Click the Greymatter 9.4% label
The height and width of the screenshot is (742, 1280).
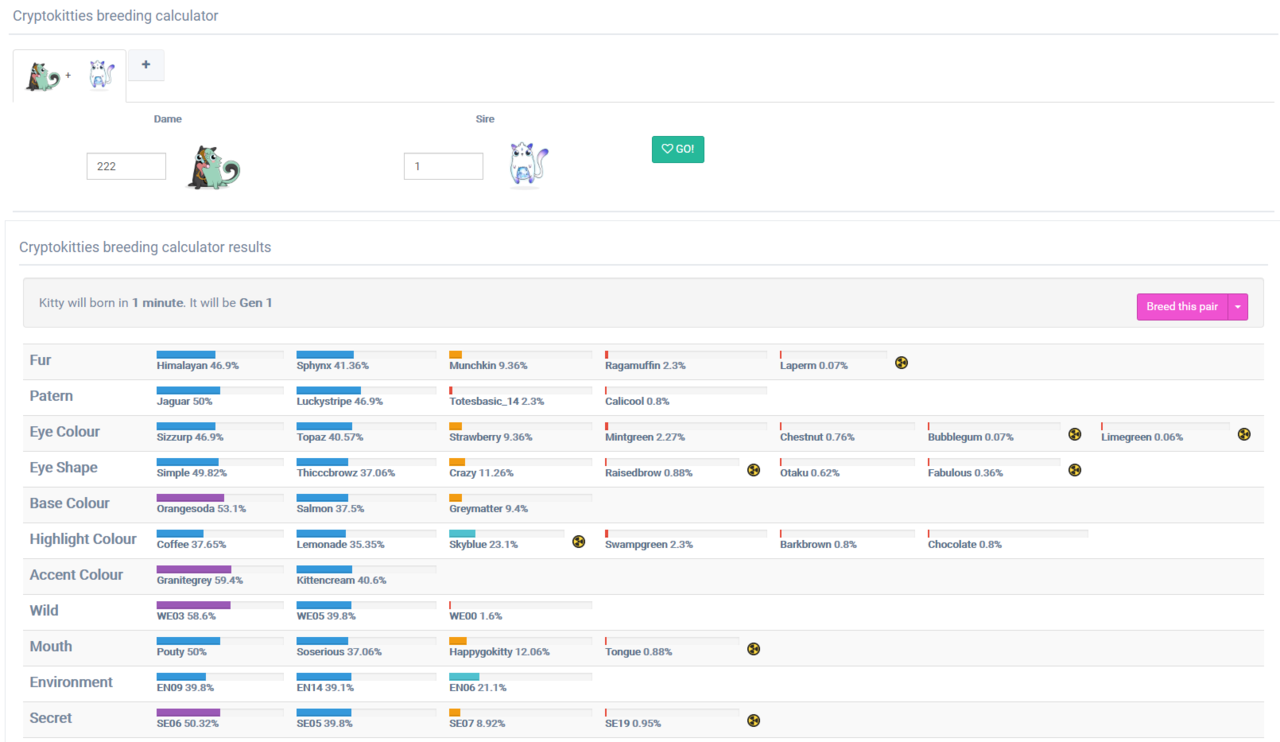(x=488, y=509)
